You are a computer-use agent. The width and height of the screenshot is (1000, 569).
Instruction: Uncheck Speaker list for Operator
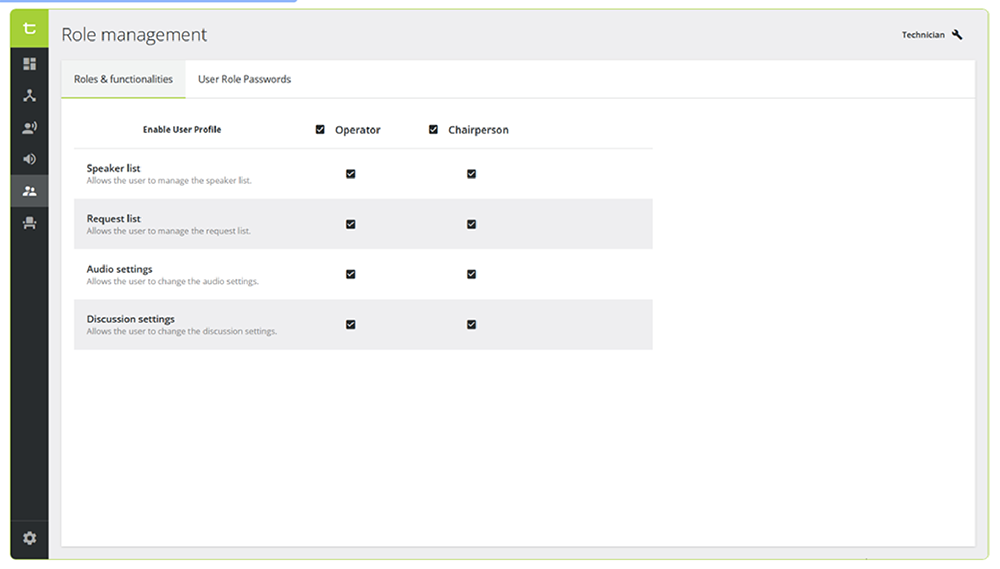tap(350, 174)
